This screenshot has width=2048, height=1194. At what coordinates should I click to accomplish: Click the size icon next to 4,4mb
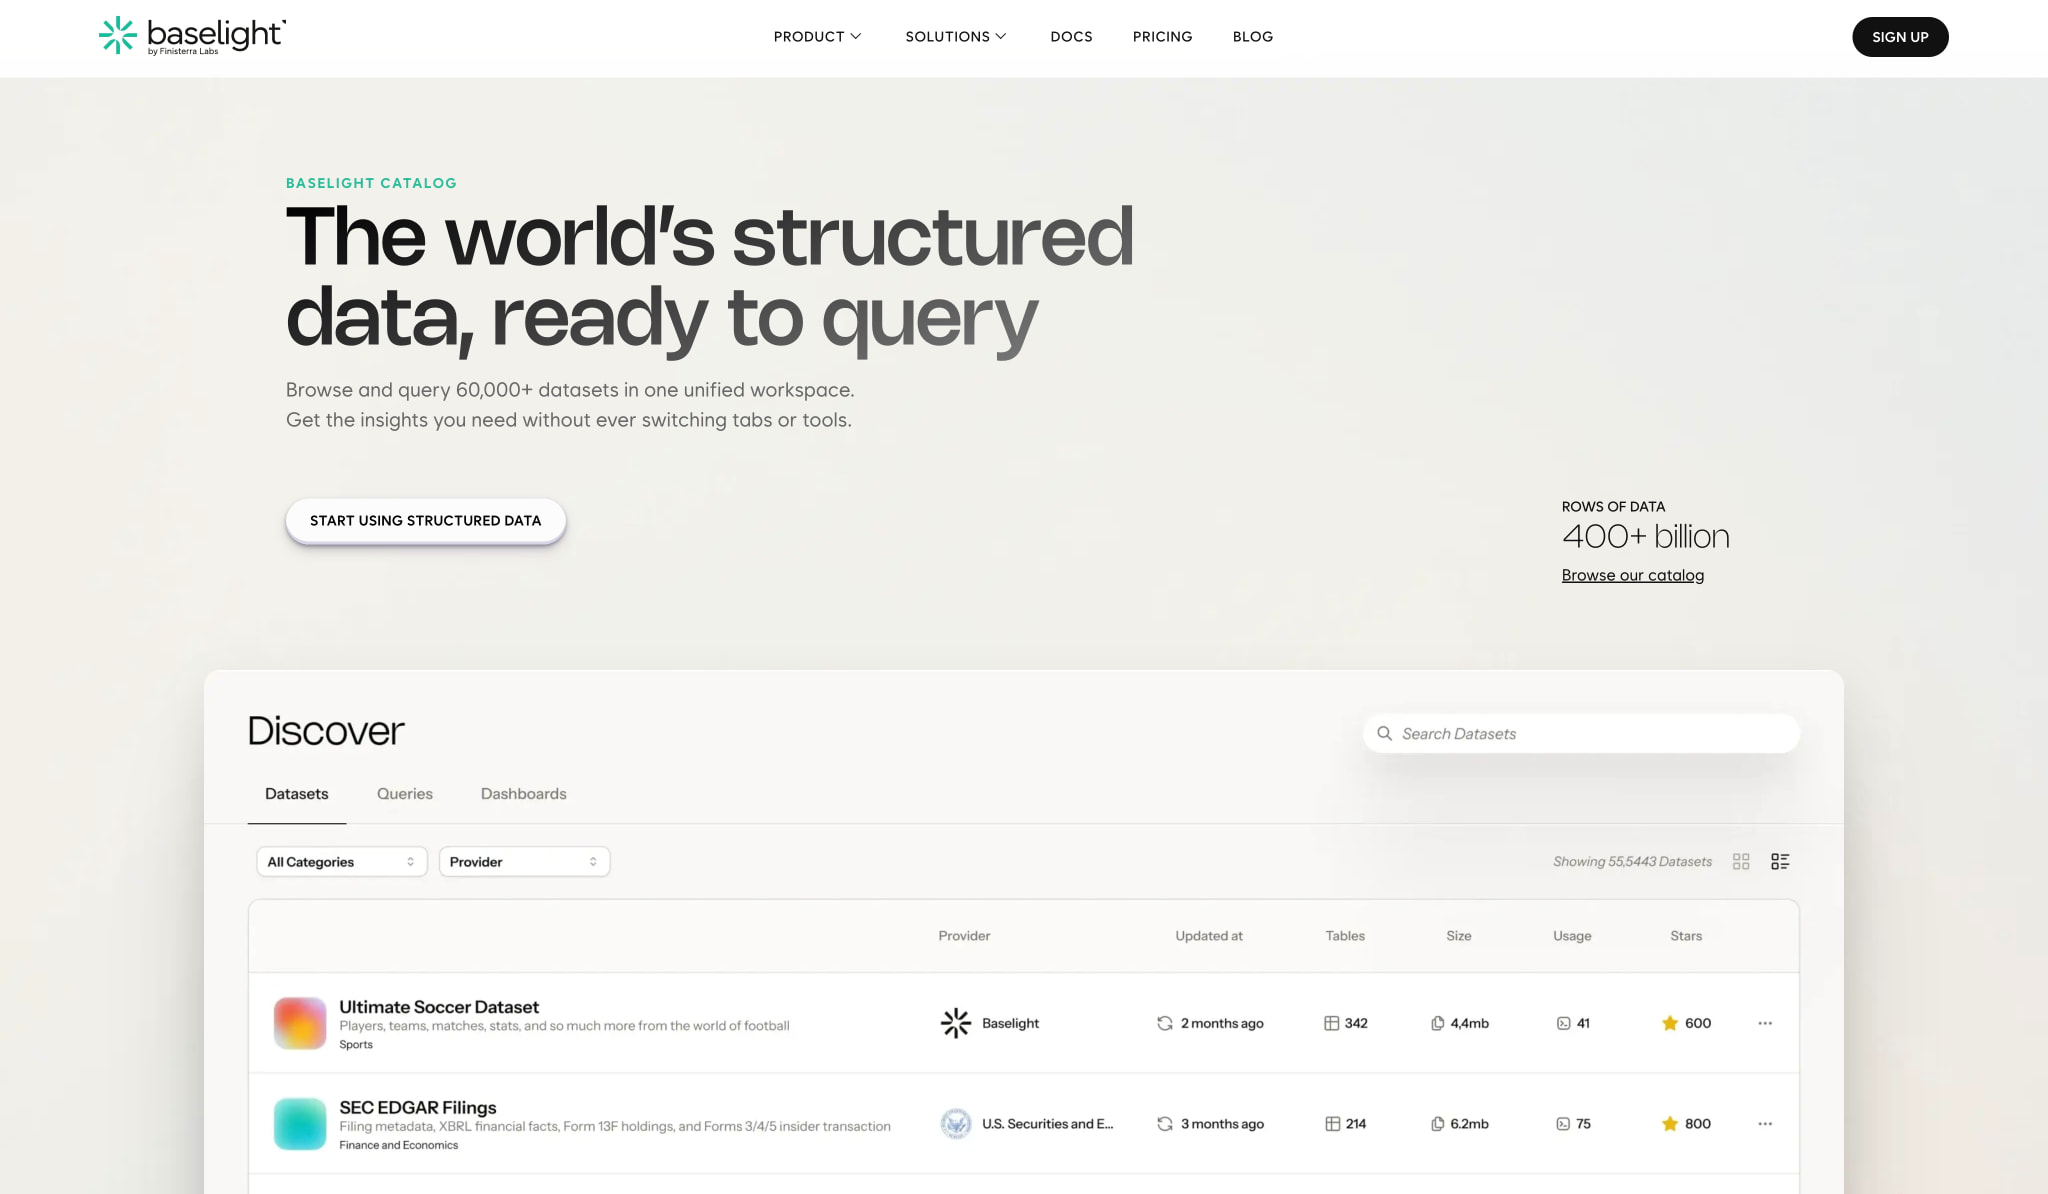1437,1023
